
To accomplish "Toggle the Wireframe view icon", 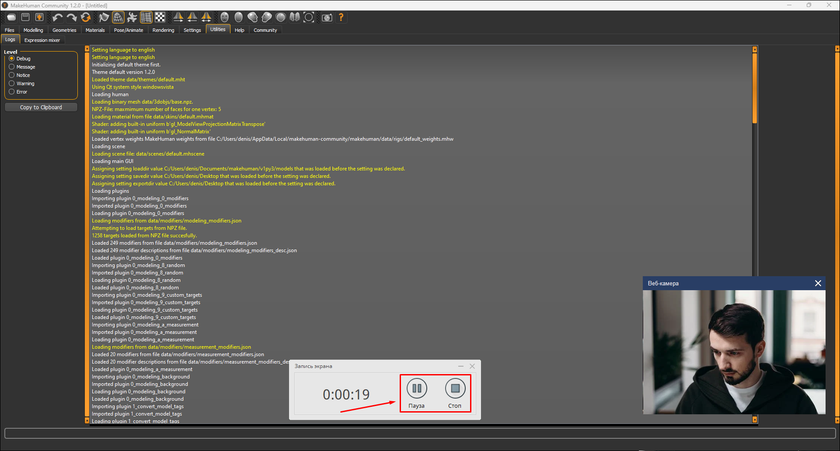I will [118, 18].
